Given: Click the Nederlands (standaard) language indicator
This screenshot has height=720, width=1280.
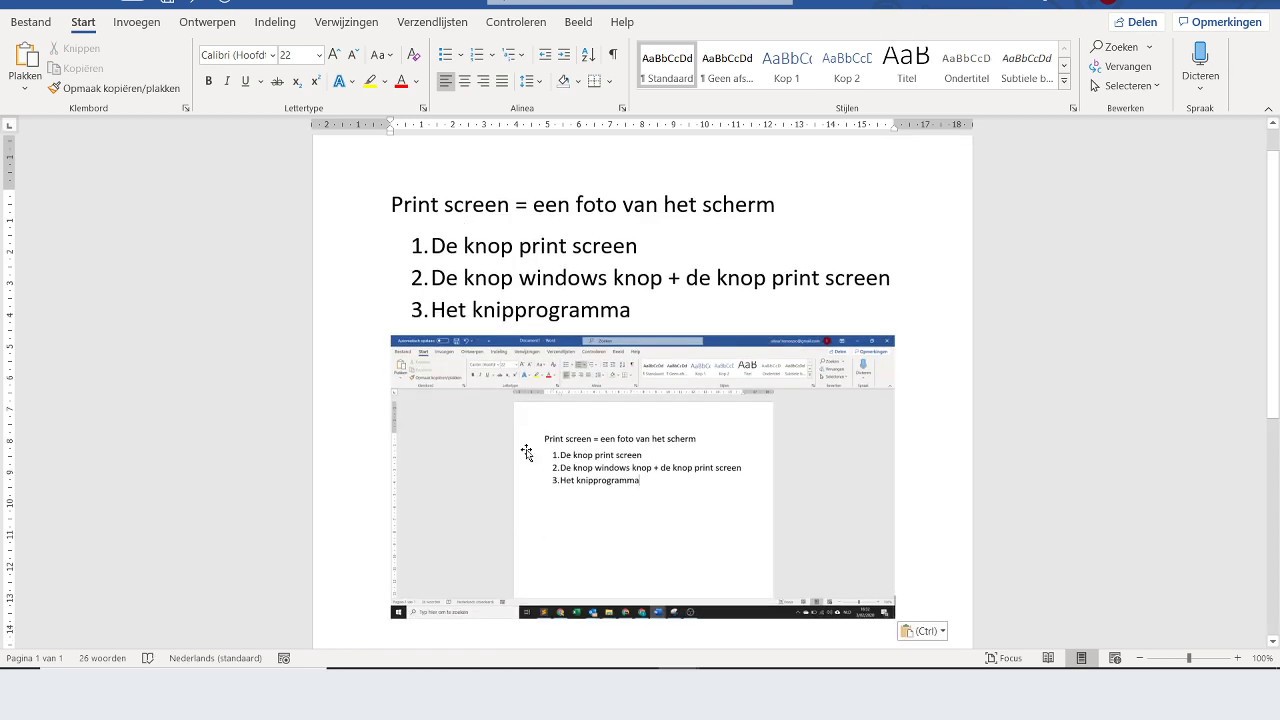Looking at the screenshot, I should (x=215, y=658).
